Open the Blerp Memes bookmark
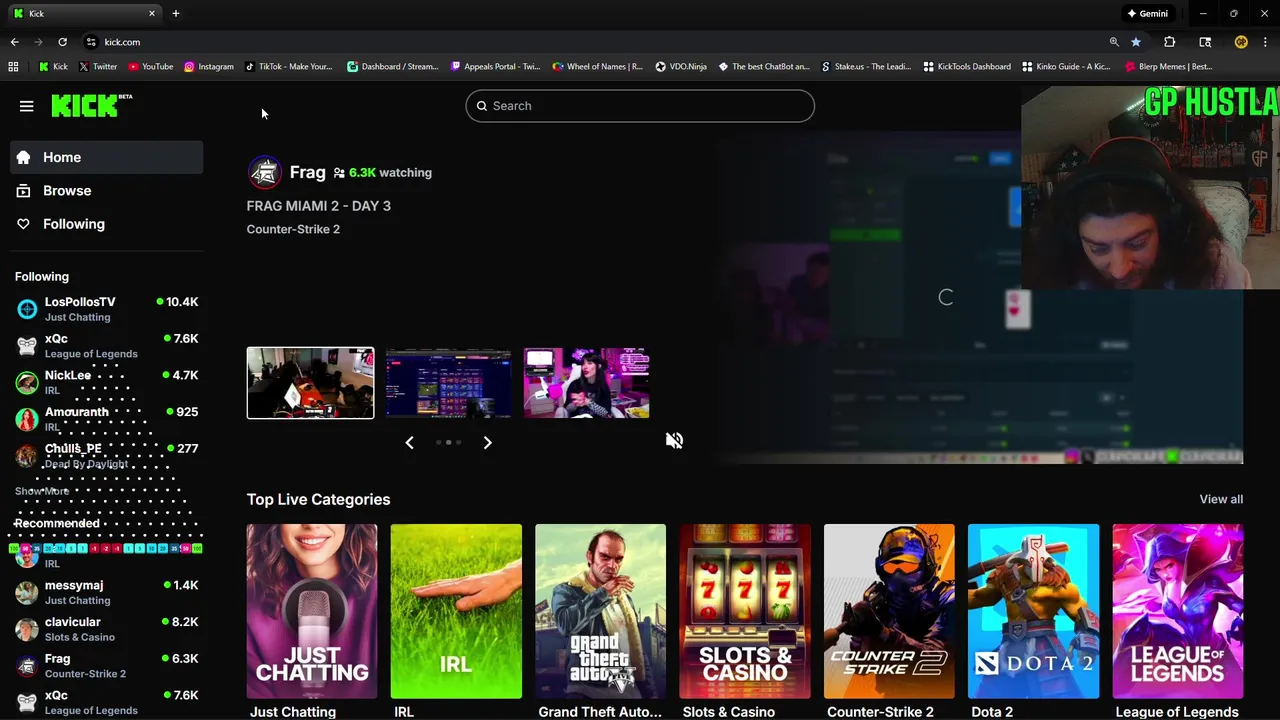1280x720 pixels. point(1168,67)
